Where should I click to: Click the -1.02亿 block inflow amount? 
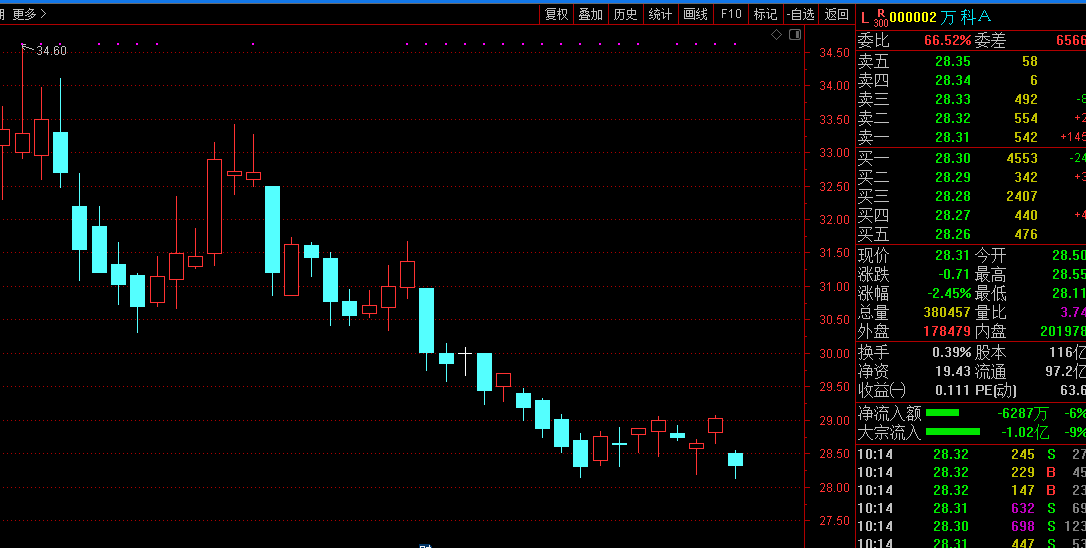(x=1024, y=433)
